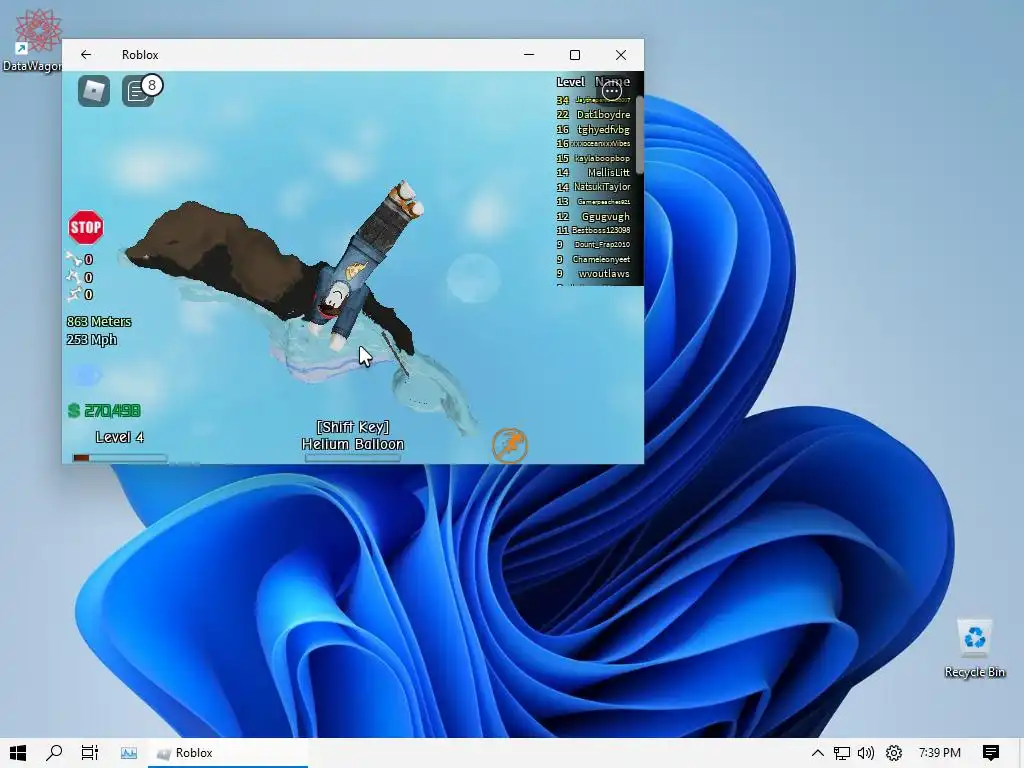Click the red STOP sign
The height and width of the screenshot is (768, 1024).
point(86,227)
